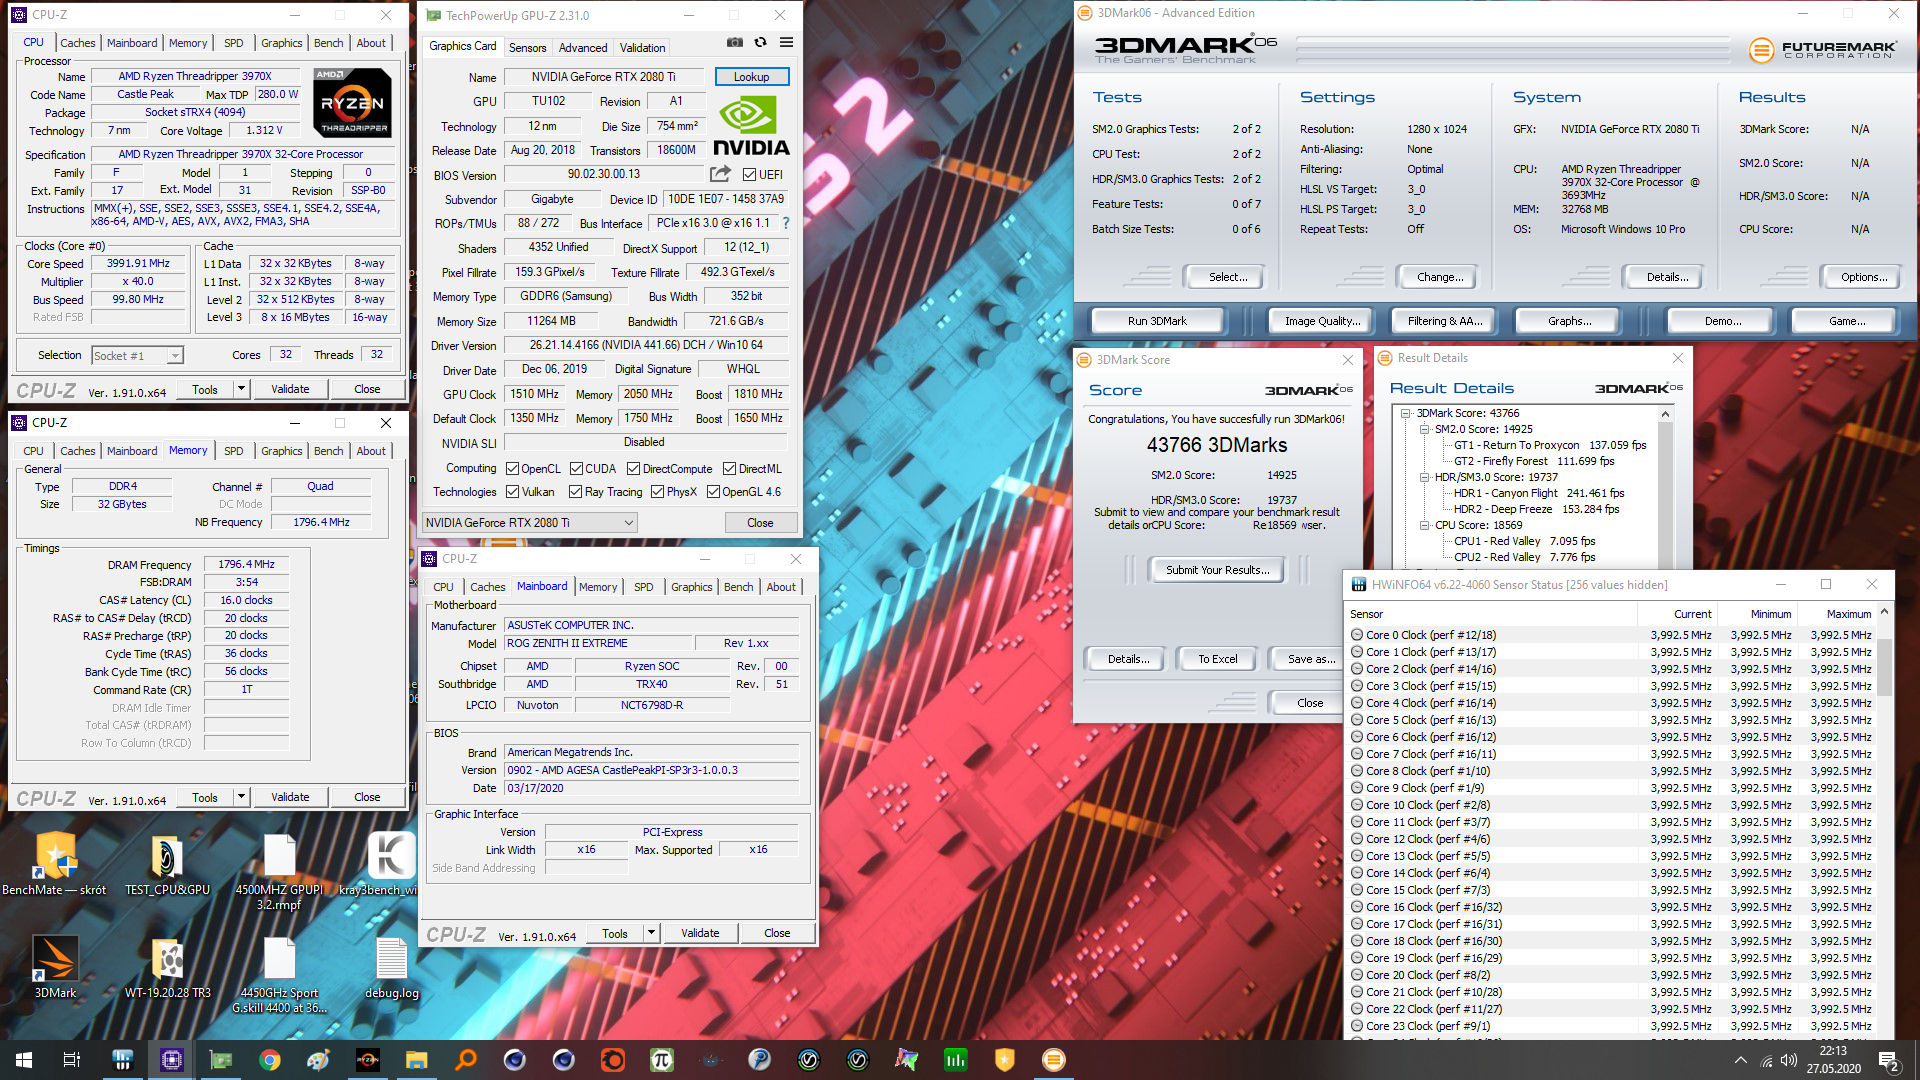This screenshot has height=1080, width=1920.
Task: Open the Socket #1 selection dropdown in CPU-Z
Action: (137, 356)
